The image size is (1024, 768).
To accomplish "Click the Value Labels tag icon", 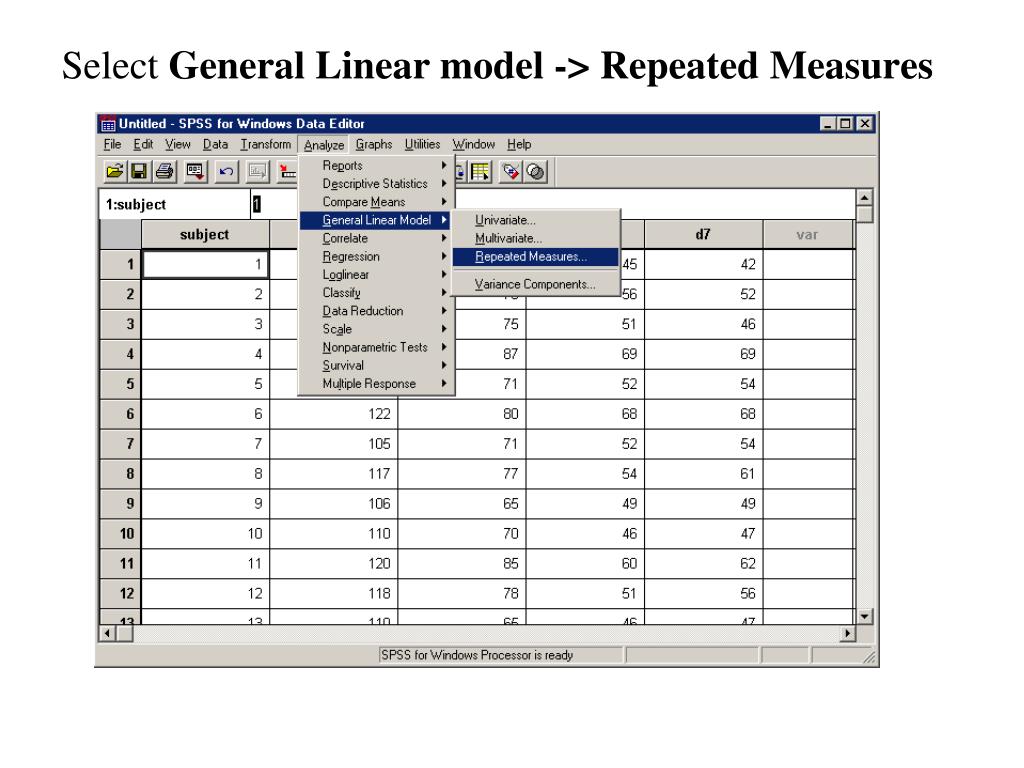I will [x=511, y=172].
